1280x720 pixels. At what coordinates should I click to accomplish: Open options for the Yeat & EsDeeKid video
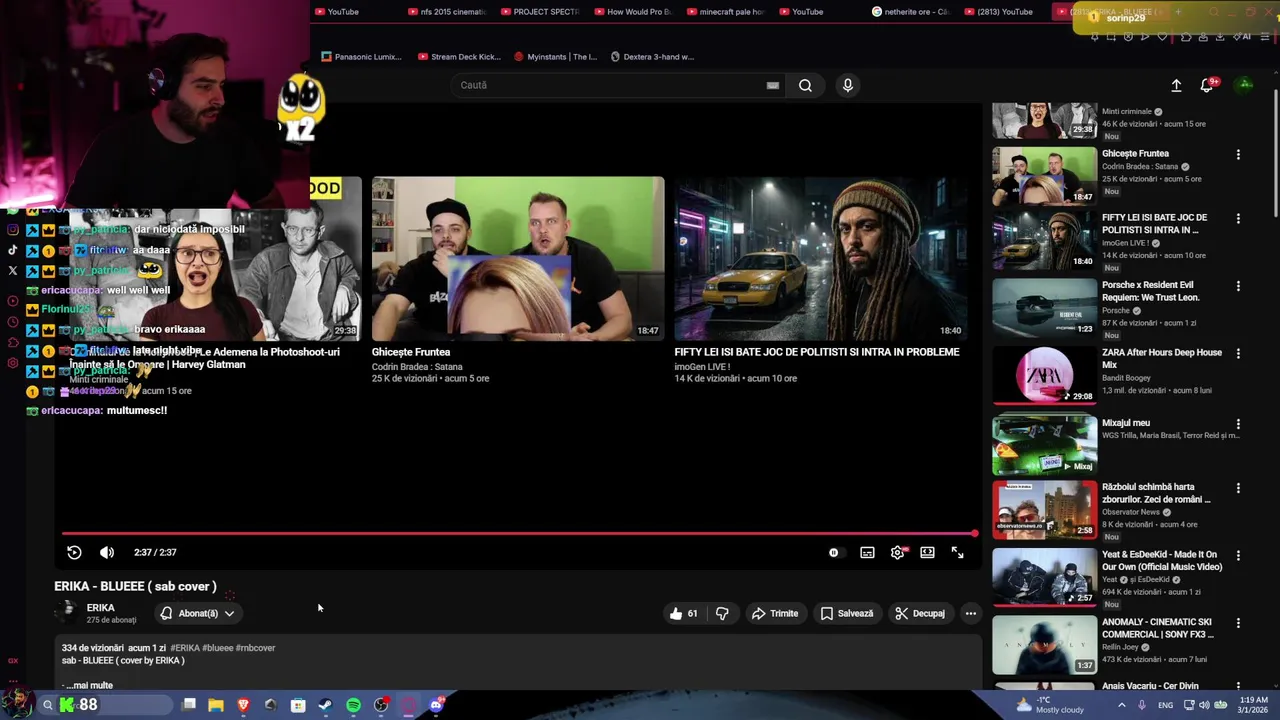click(1238, 555)
